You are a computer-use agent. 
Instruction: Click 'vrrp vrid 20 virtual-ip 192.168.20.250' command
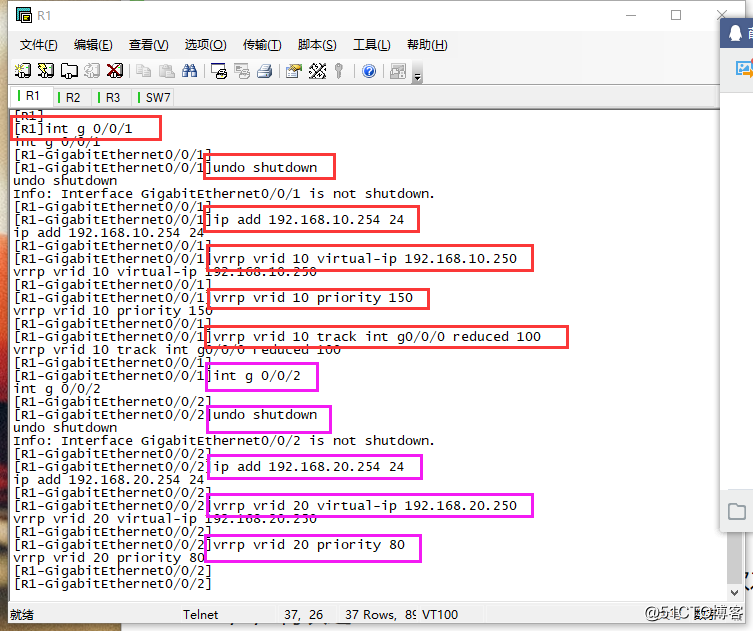click(364, 506)
